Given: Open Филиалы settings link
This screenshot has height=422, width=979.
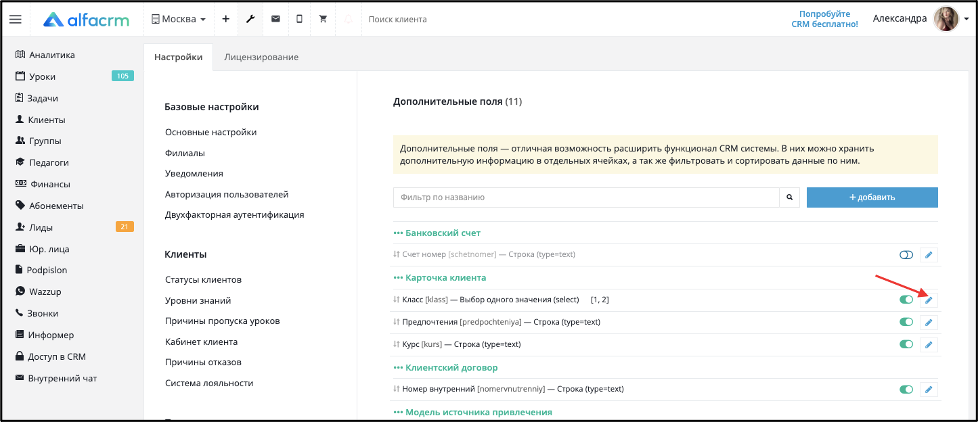Looking at the screenshot, I should coord(185,152).
